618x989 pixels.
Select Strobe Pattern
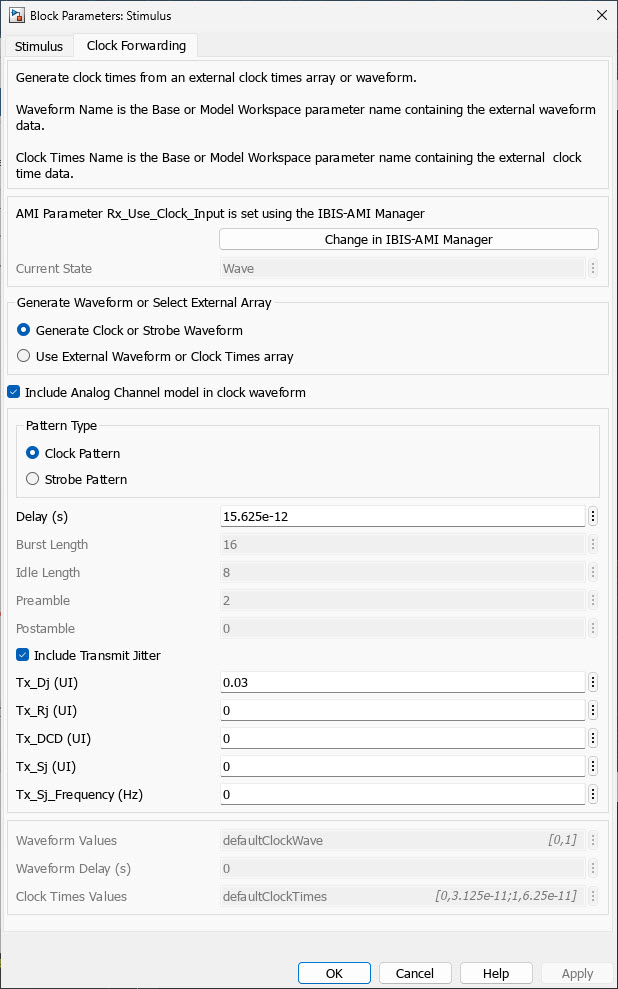click(32, 479)
